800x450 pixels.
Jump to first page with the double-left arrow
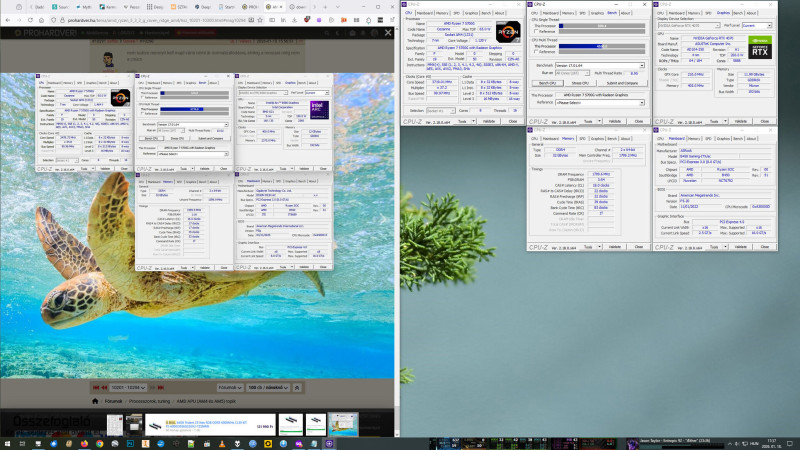(95, 388)
